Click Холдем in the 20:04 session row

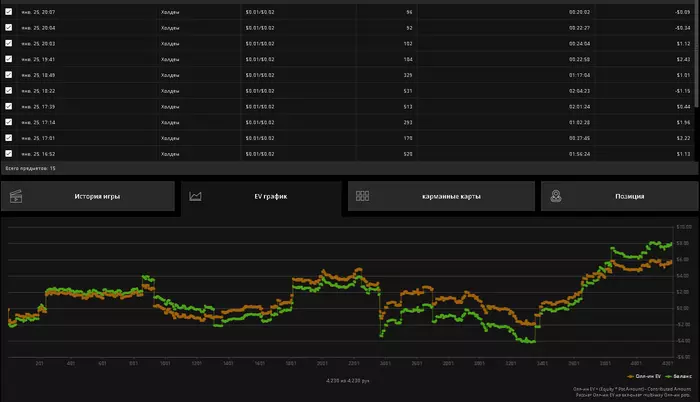point(170,28)
